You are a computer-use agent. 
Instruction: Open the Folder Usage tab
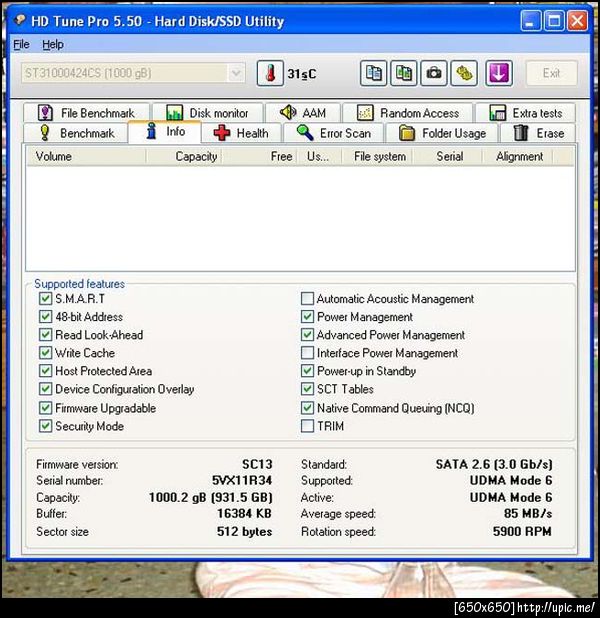click(x=442, y=133)
